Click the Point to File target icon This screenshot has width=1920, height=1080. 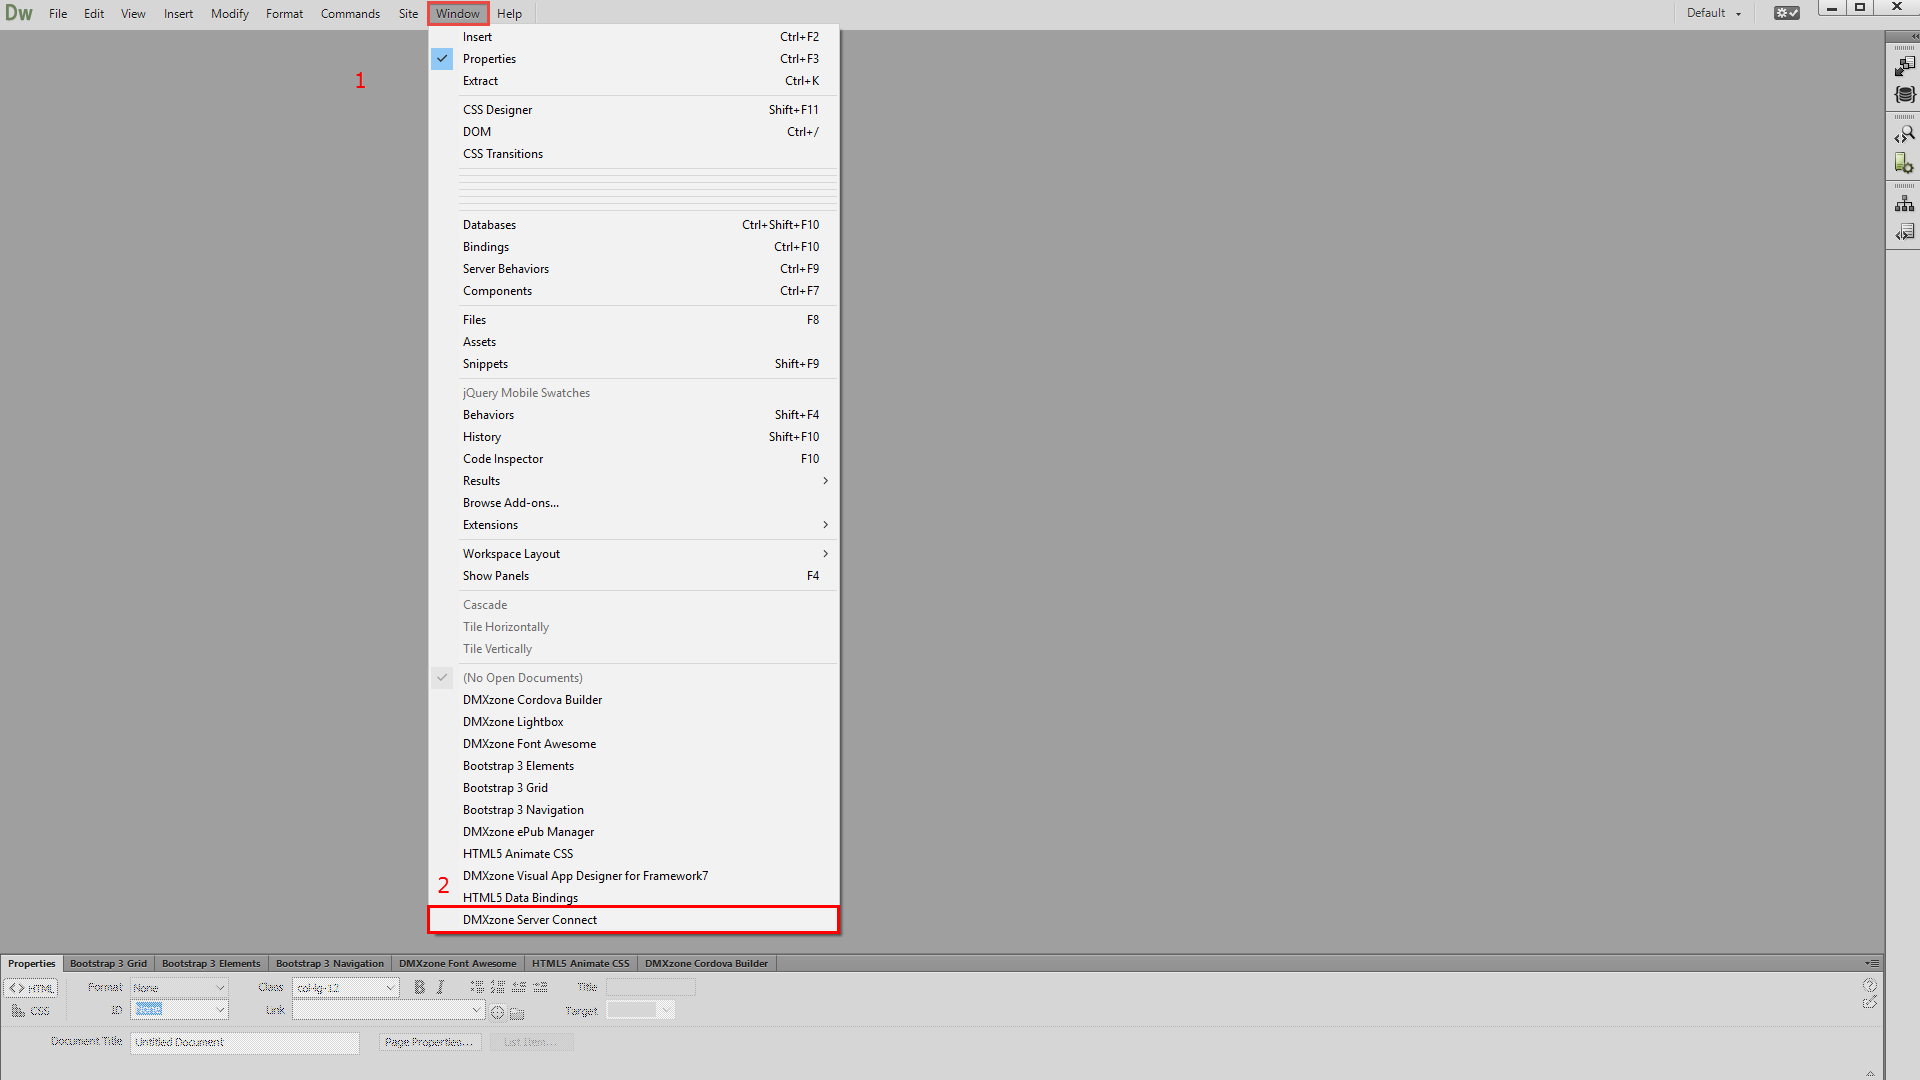(x=498, y=1012)
